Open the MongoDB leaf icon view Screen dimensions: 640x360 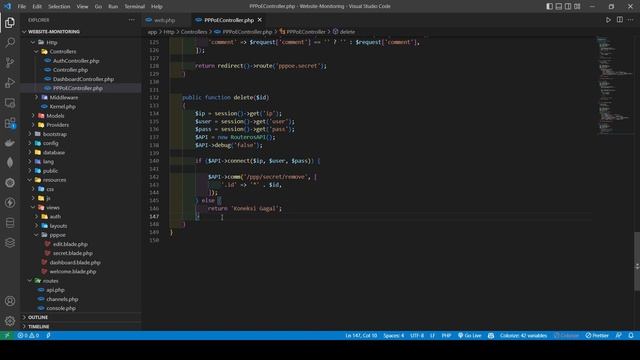[10, 163]
